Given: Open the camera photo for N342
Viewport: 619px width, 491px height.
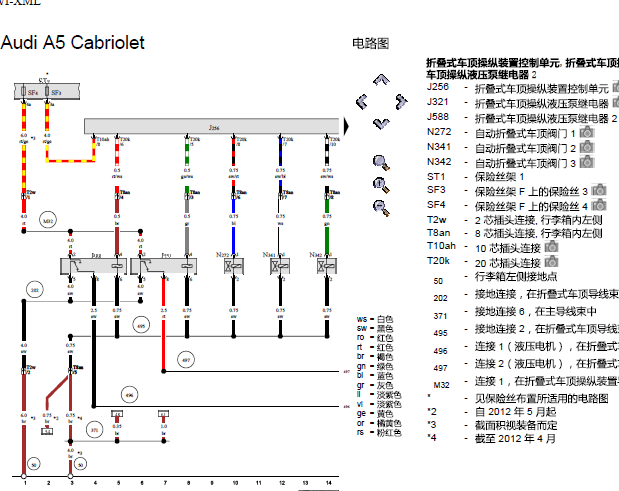Looking at the screenshot, I should (587, 162).
